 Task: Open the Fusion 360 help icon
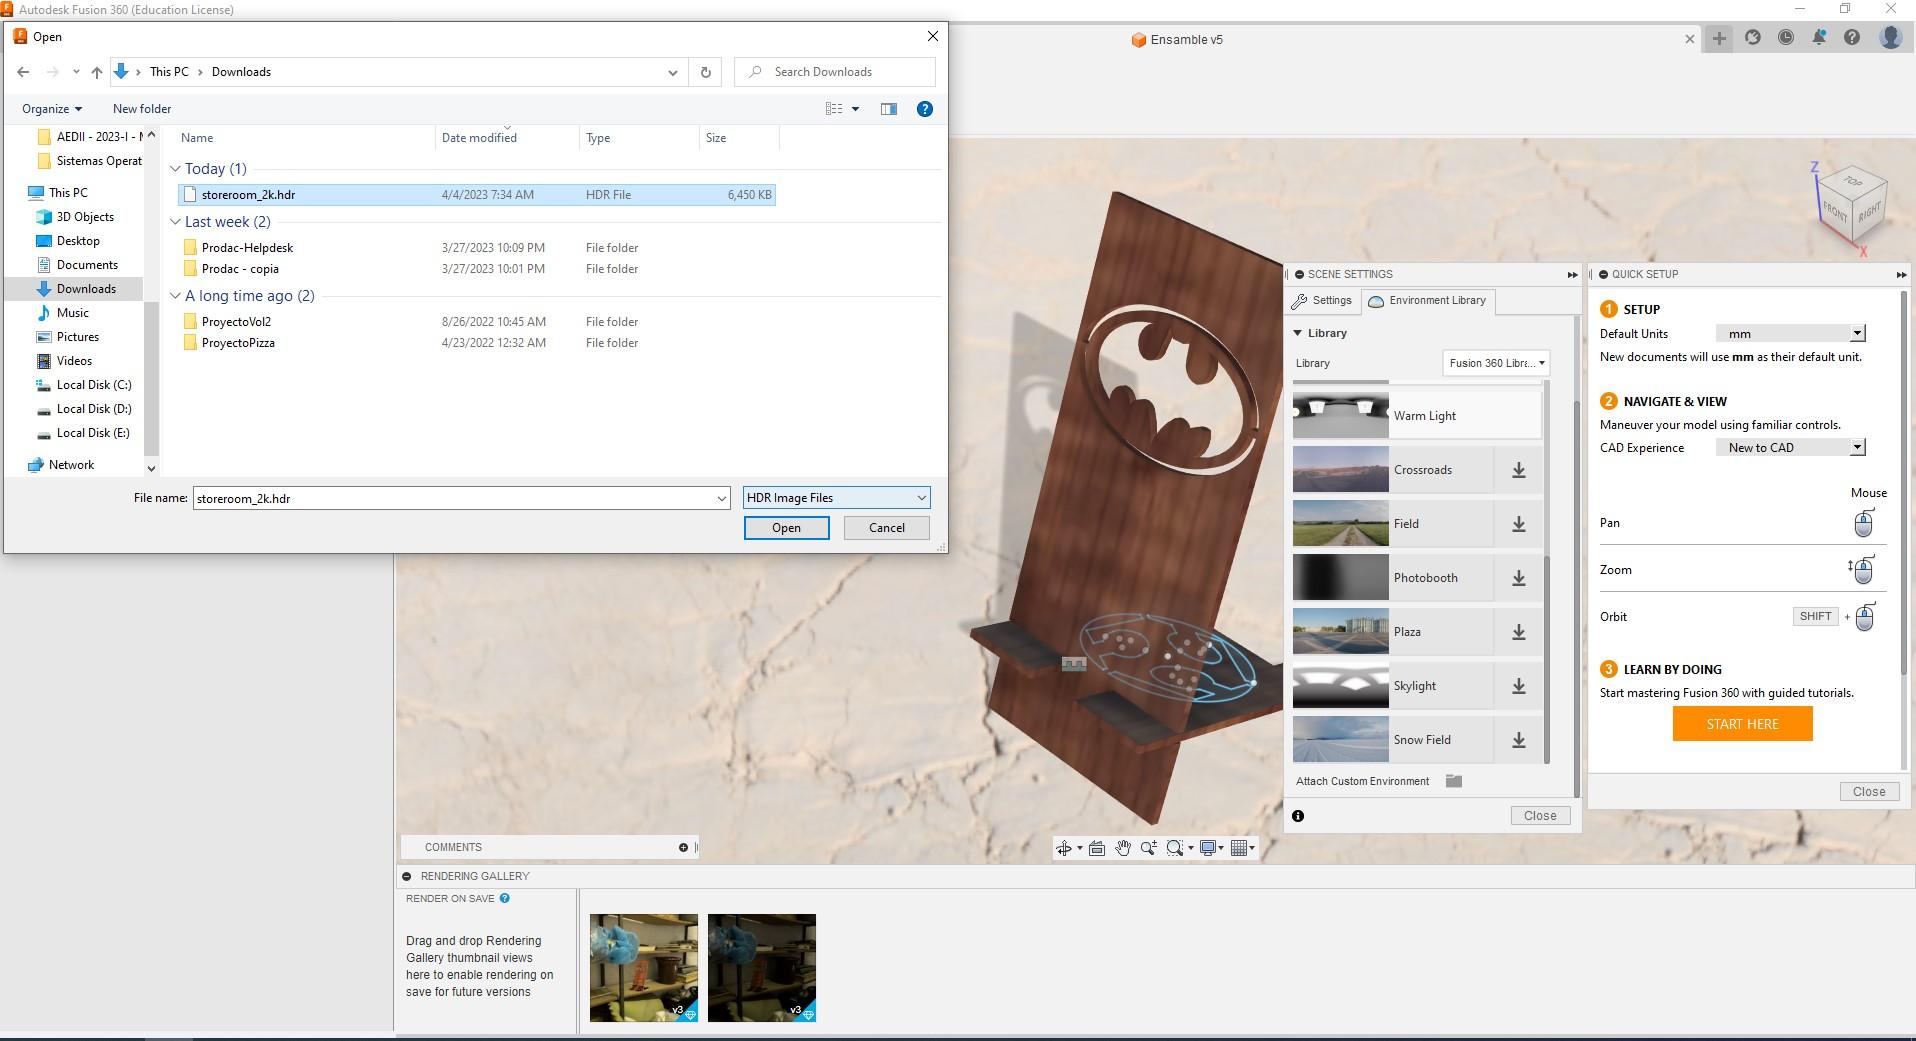[1852, 38]
